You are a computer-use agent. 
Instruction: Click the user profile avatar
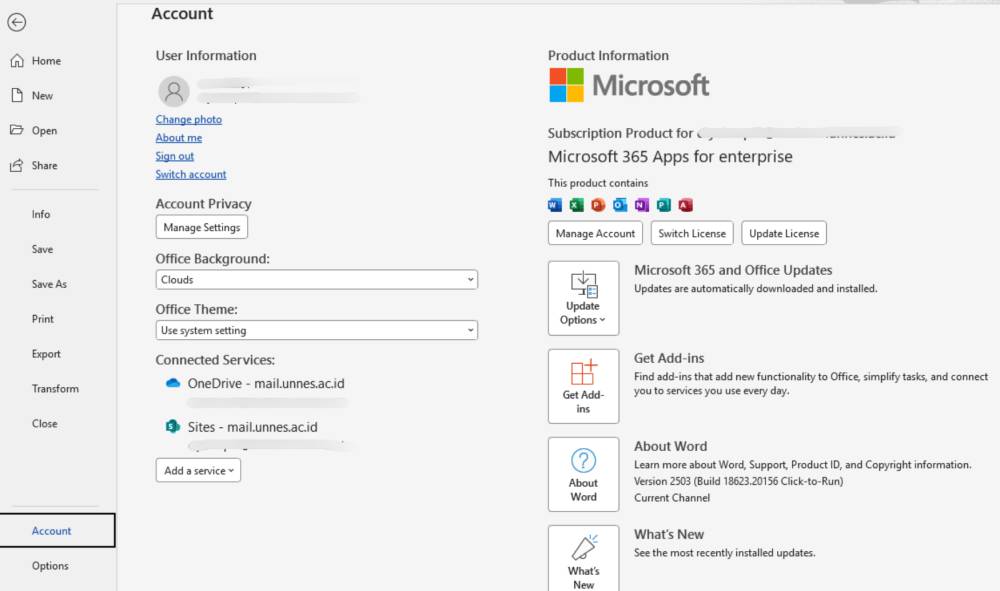[173, 91]
